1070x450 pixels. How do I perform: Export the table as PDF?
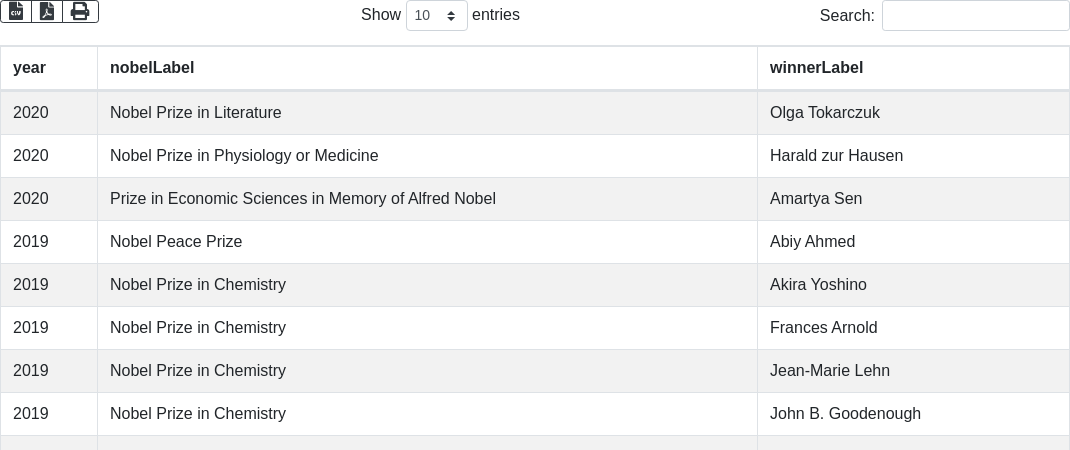coord(47,11)
